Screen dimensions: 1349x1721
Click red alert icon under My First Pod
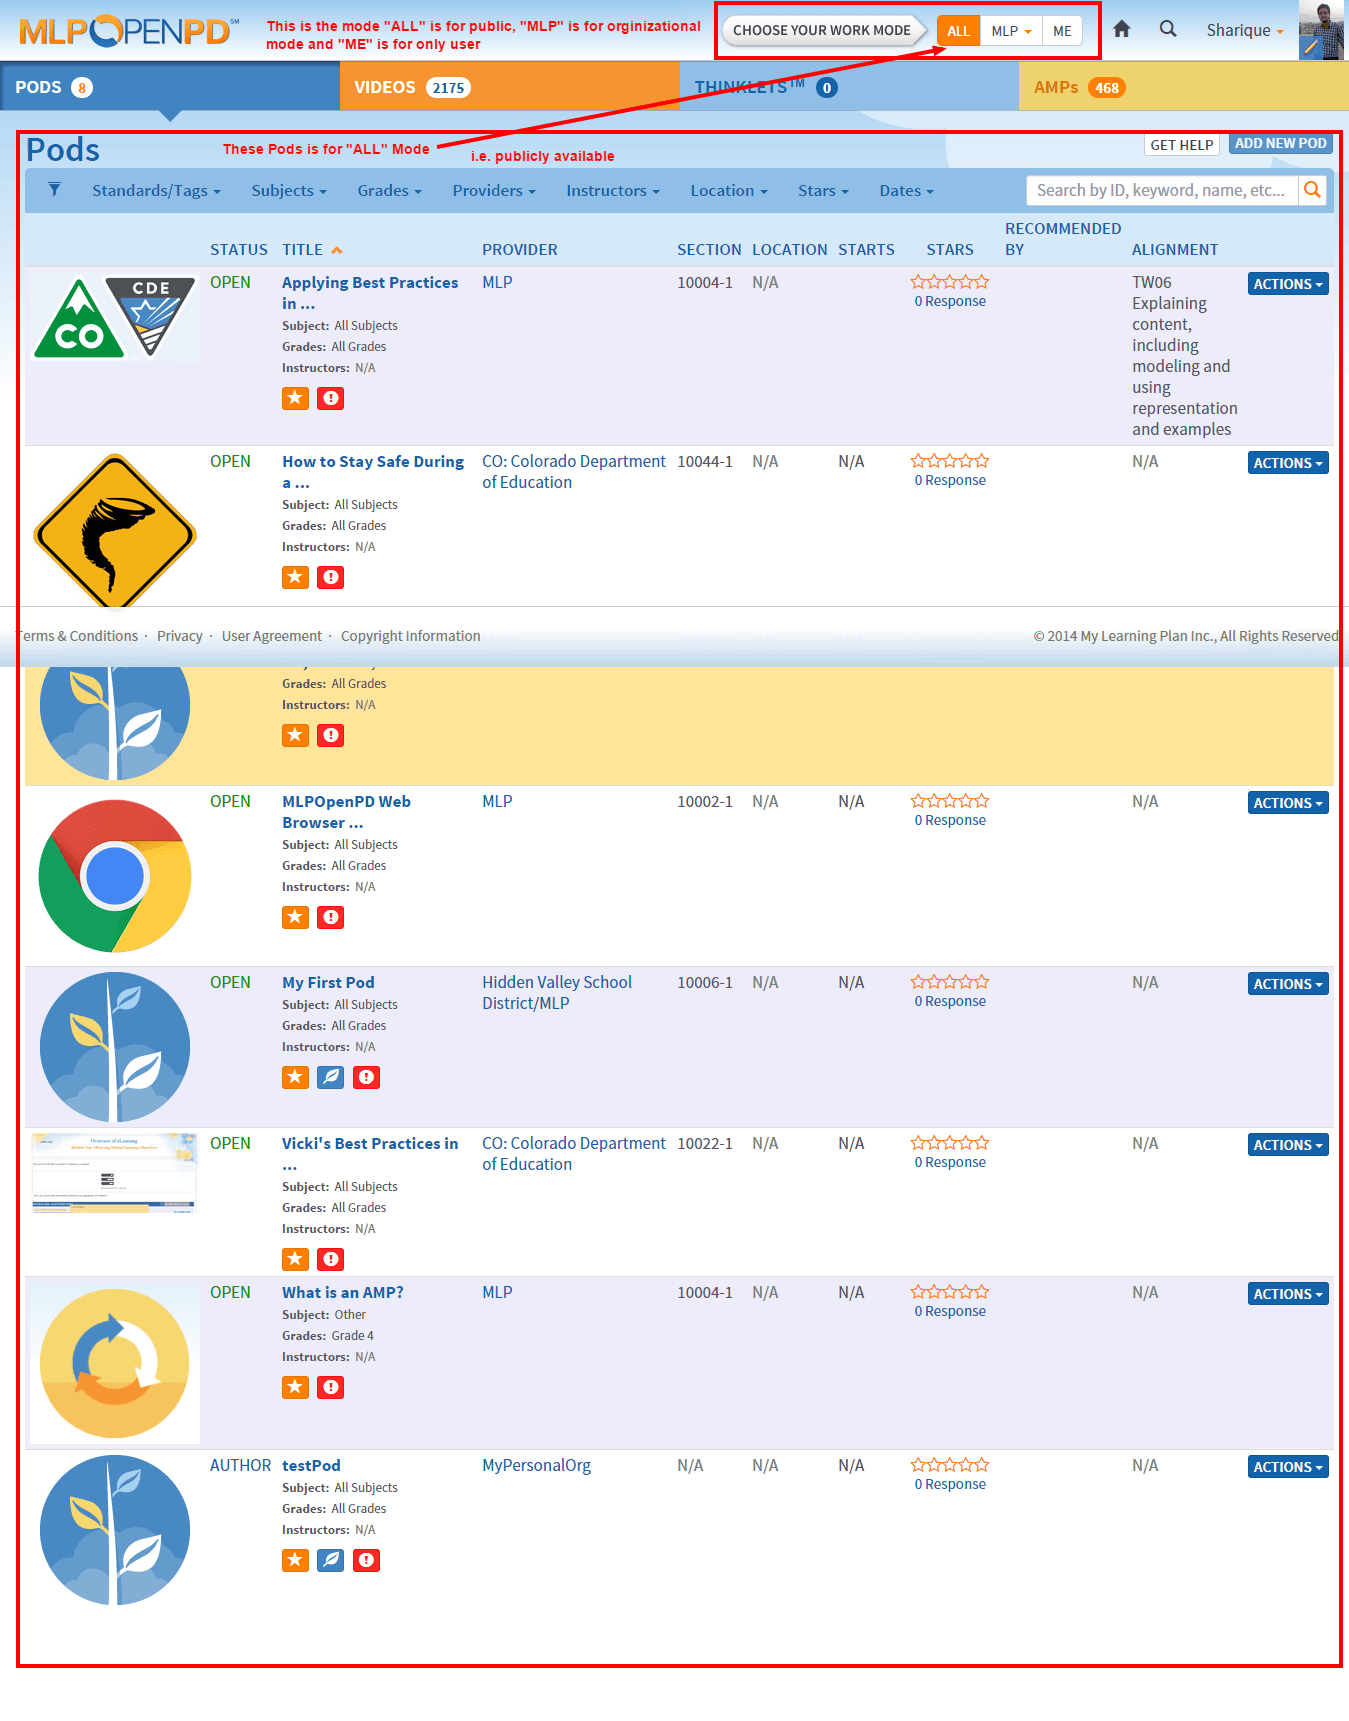366,1077
